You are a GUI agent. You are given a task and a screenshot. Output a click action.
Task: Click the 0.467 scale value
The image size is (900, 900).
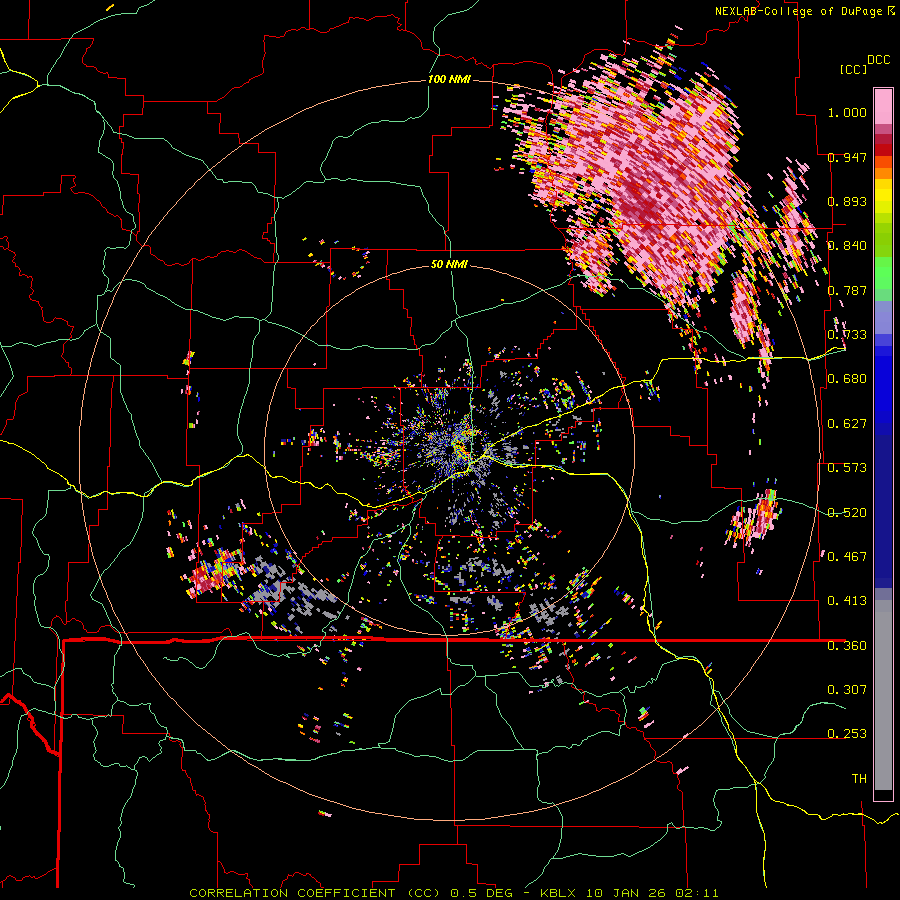(847, 557)
